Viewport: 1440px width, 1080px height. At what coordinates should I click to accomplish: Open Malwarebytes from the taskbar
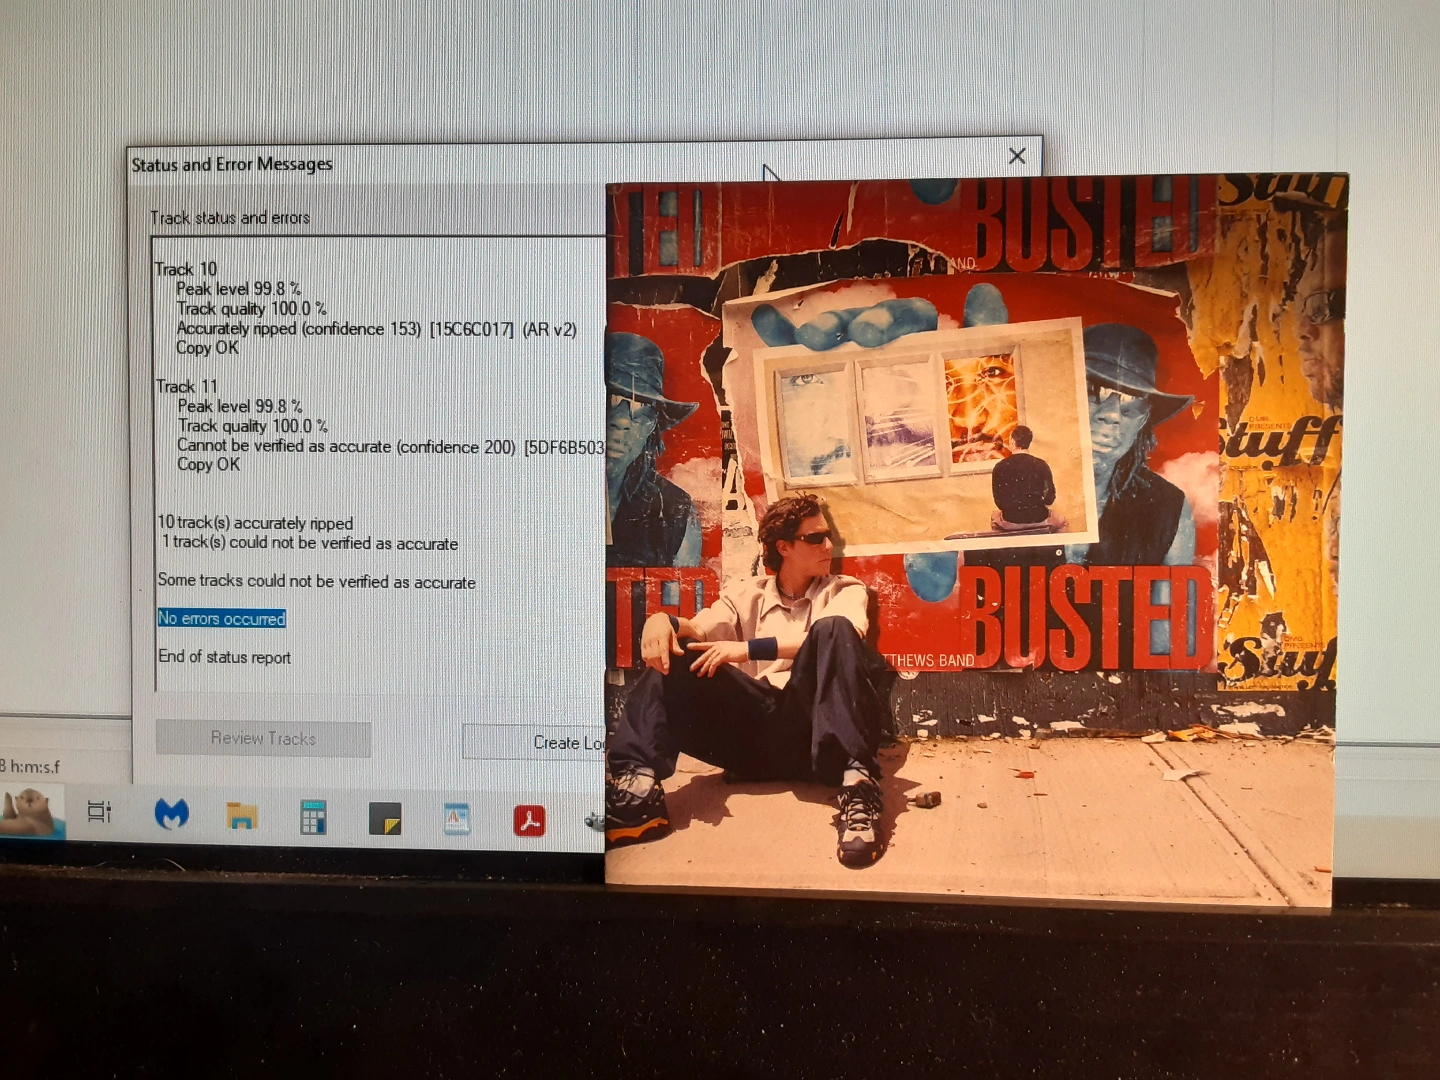coord(172,815)
